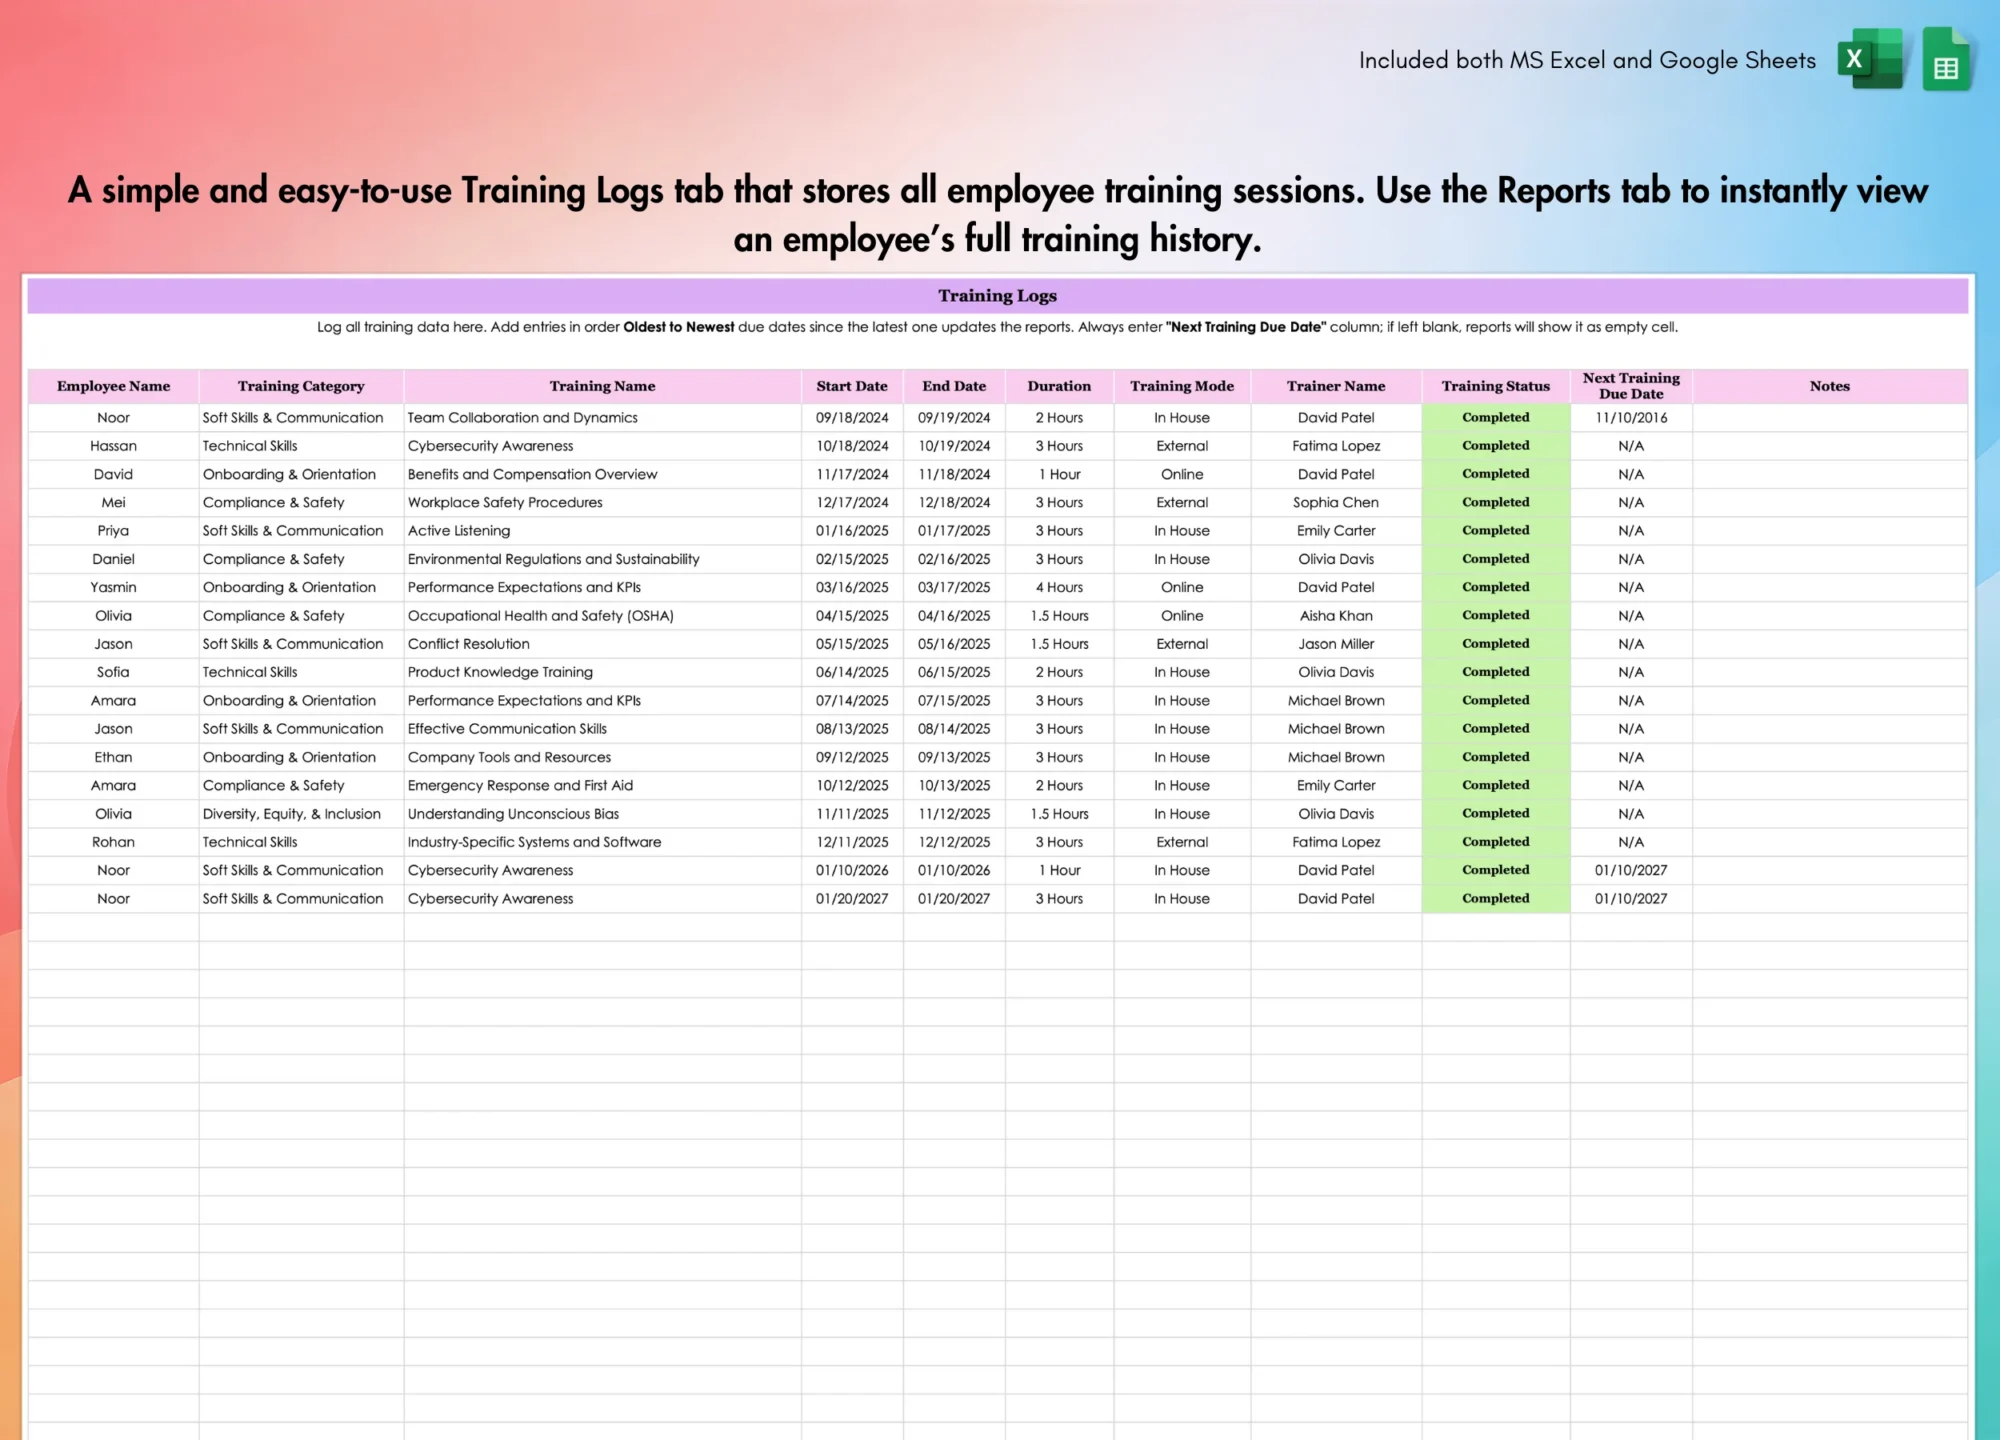2000x1440 pixels.
Task: Select the end date '06/15/2025'
Action: pyautogui.click(x=954, y=672)
